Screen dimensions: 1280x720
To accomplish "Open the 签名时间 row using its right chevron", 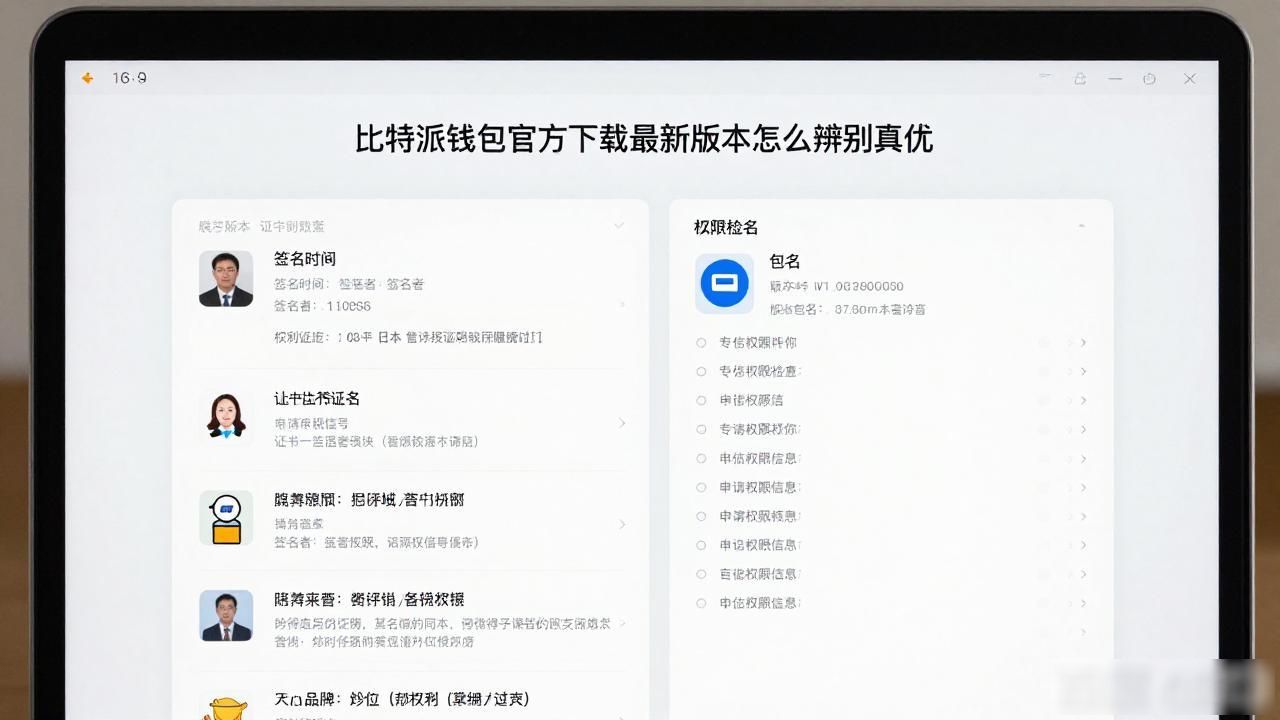I will click(x=622, y=304).
